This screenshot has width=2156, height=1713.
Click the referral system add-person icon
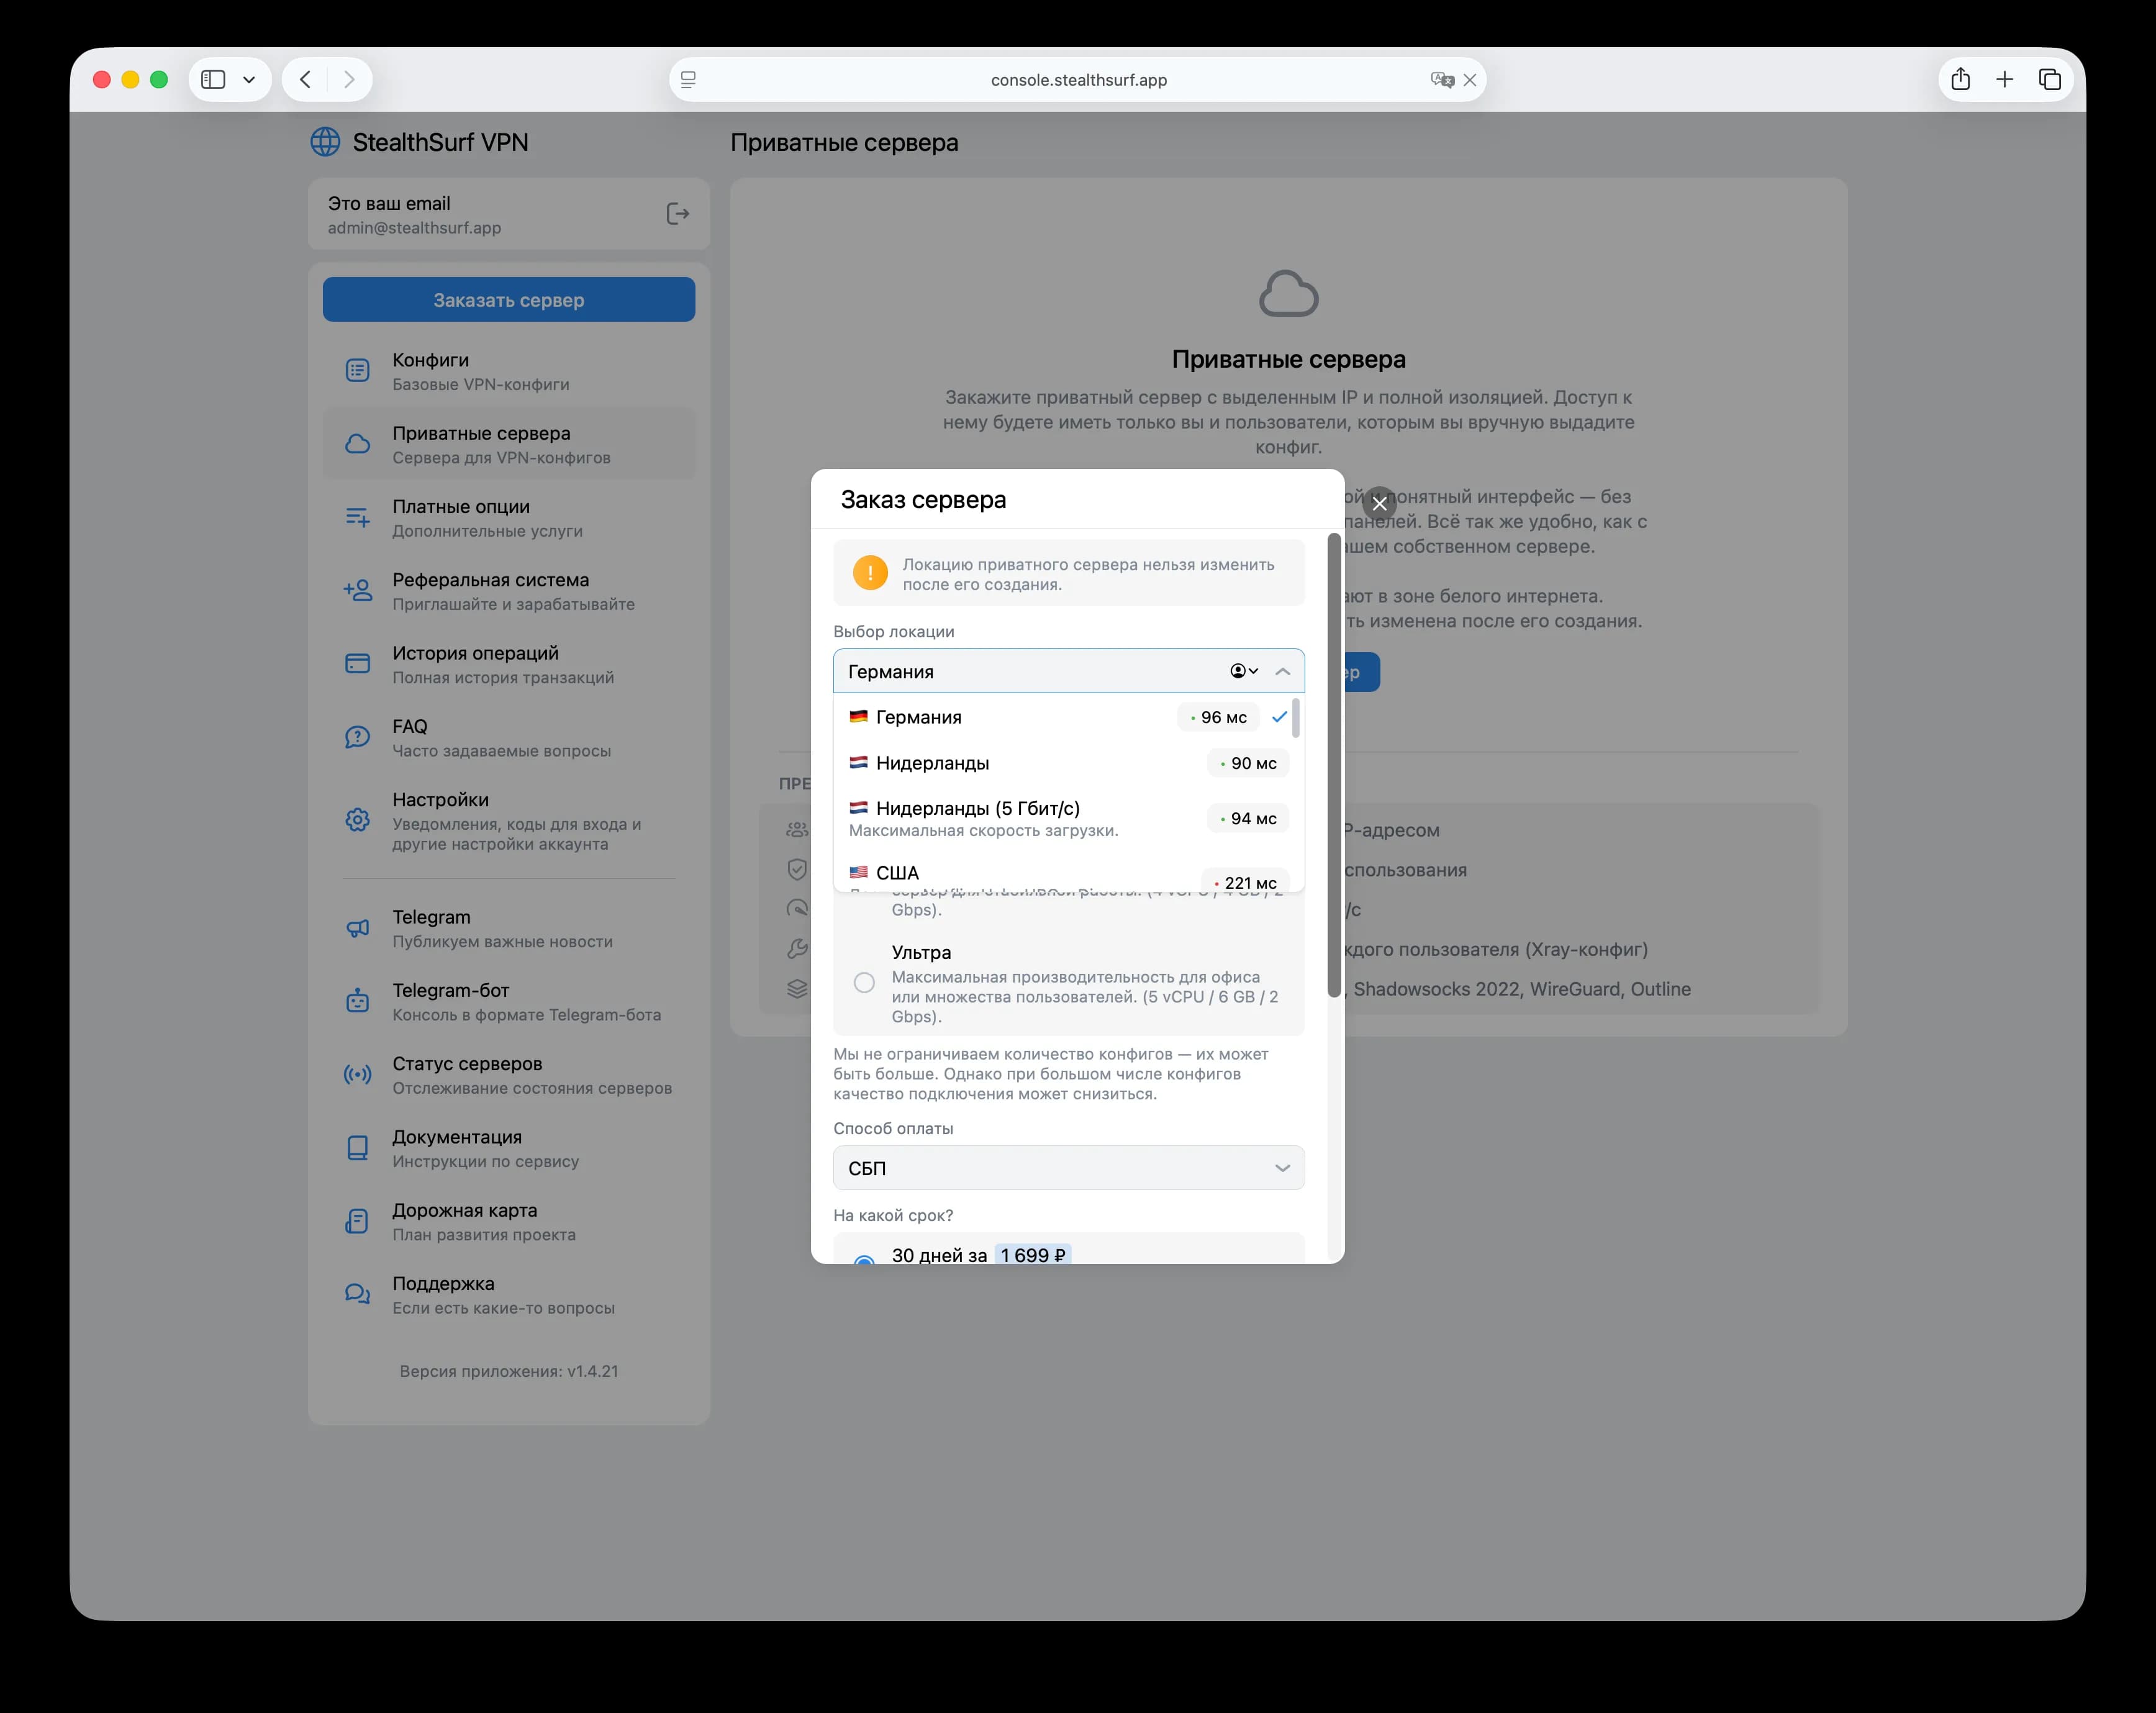coord(357,591)
